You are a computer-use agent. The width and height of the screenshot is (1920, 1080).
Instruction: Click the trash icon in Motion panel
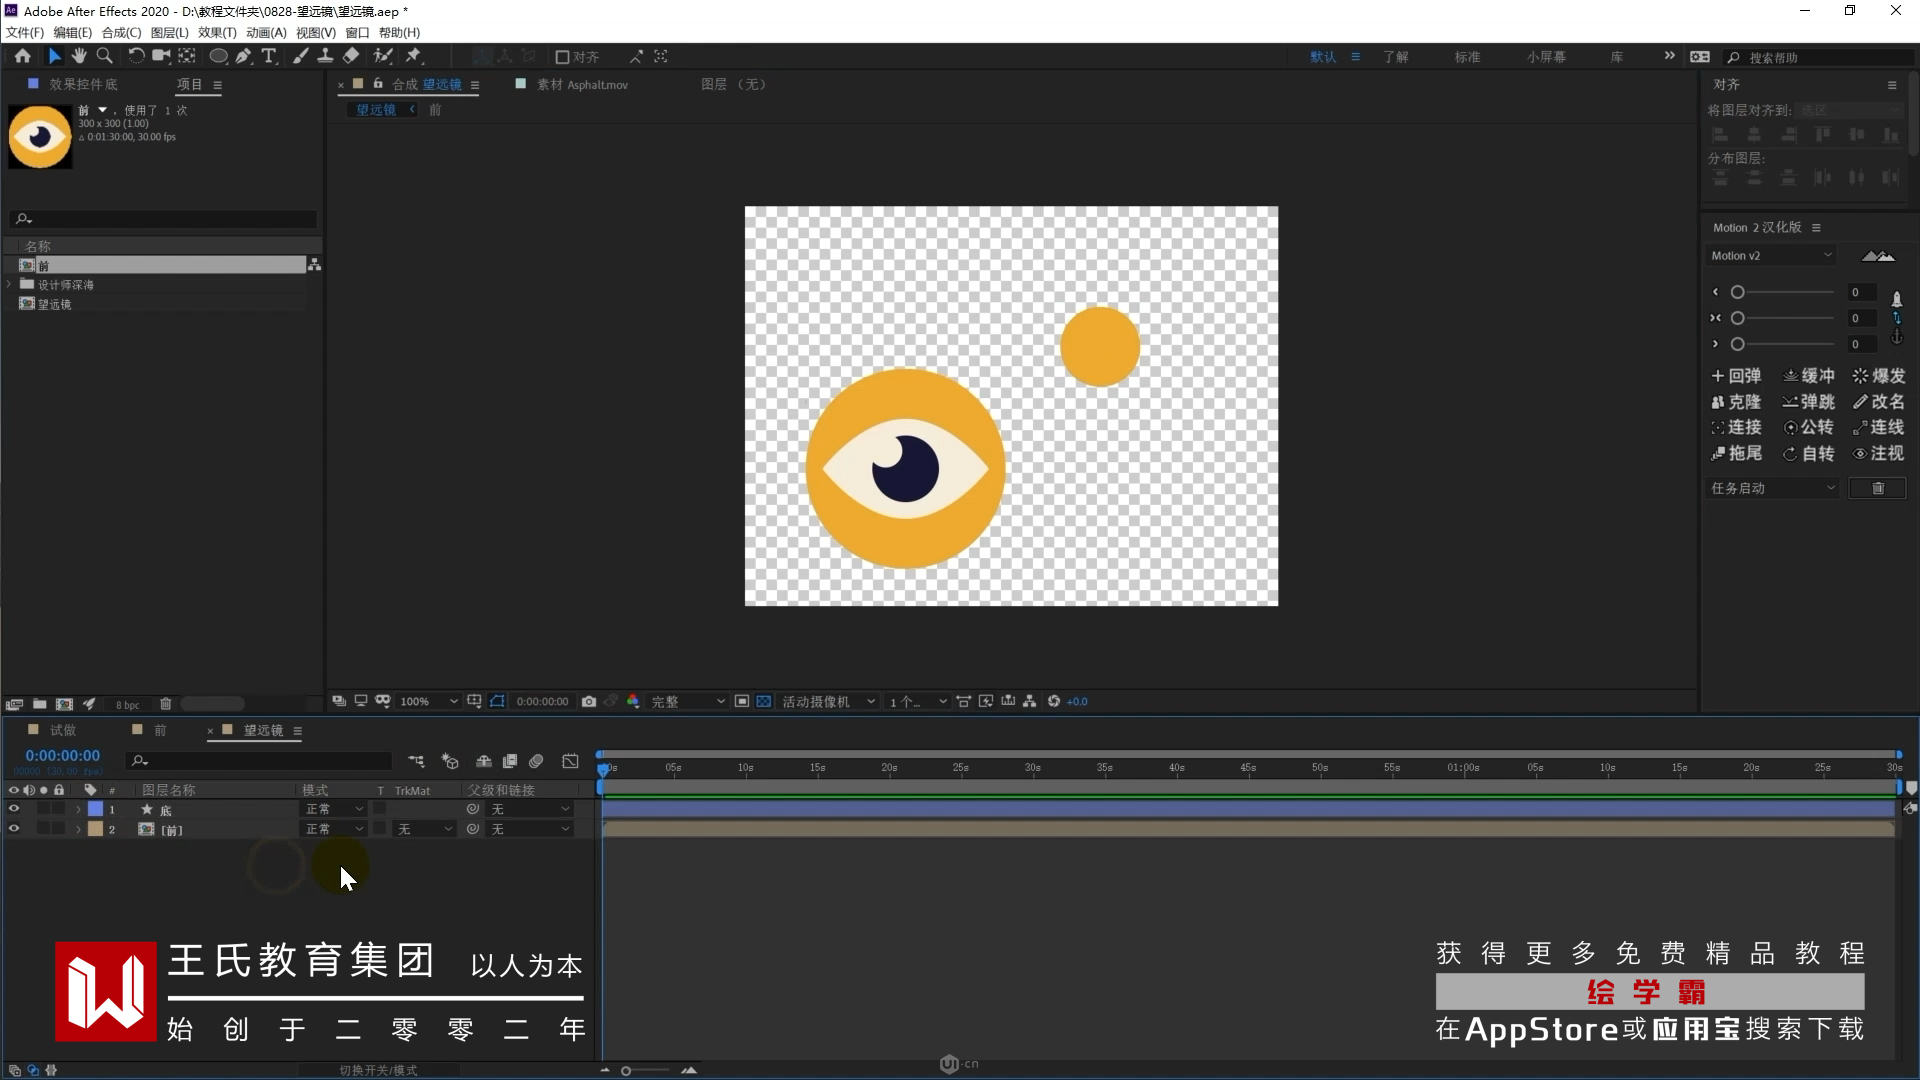click(1877, 488)
